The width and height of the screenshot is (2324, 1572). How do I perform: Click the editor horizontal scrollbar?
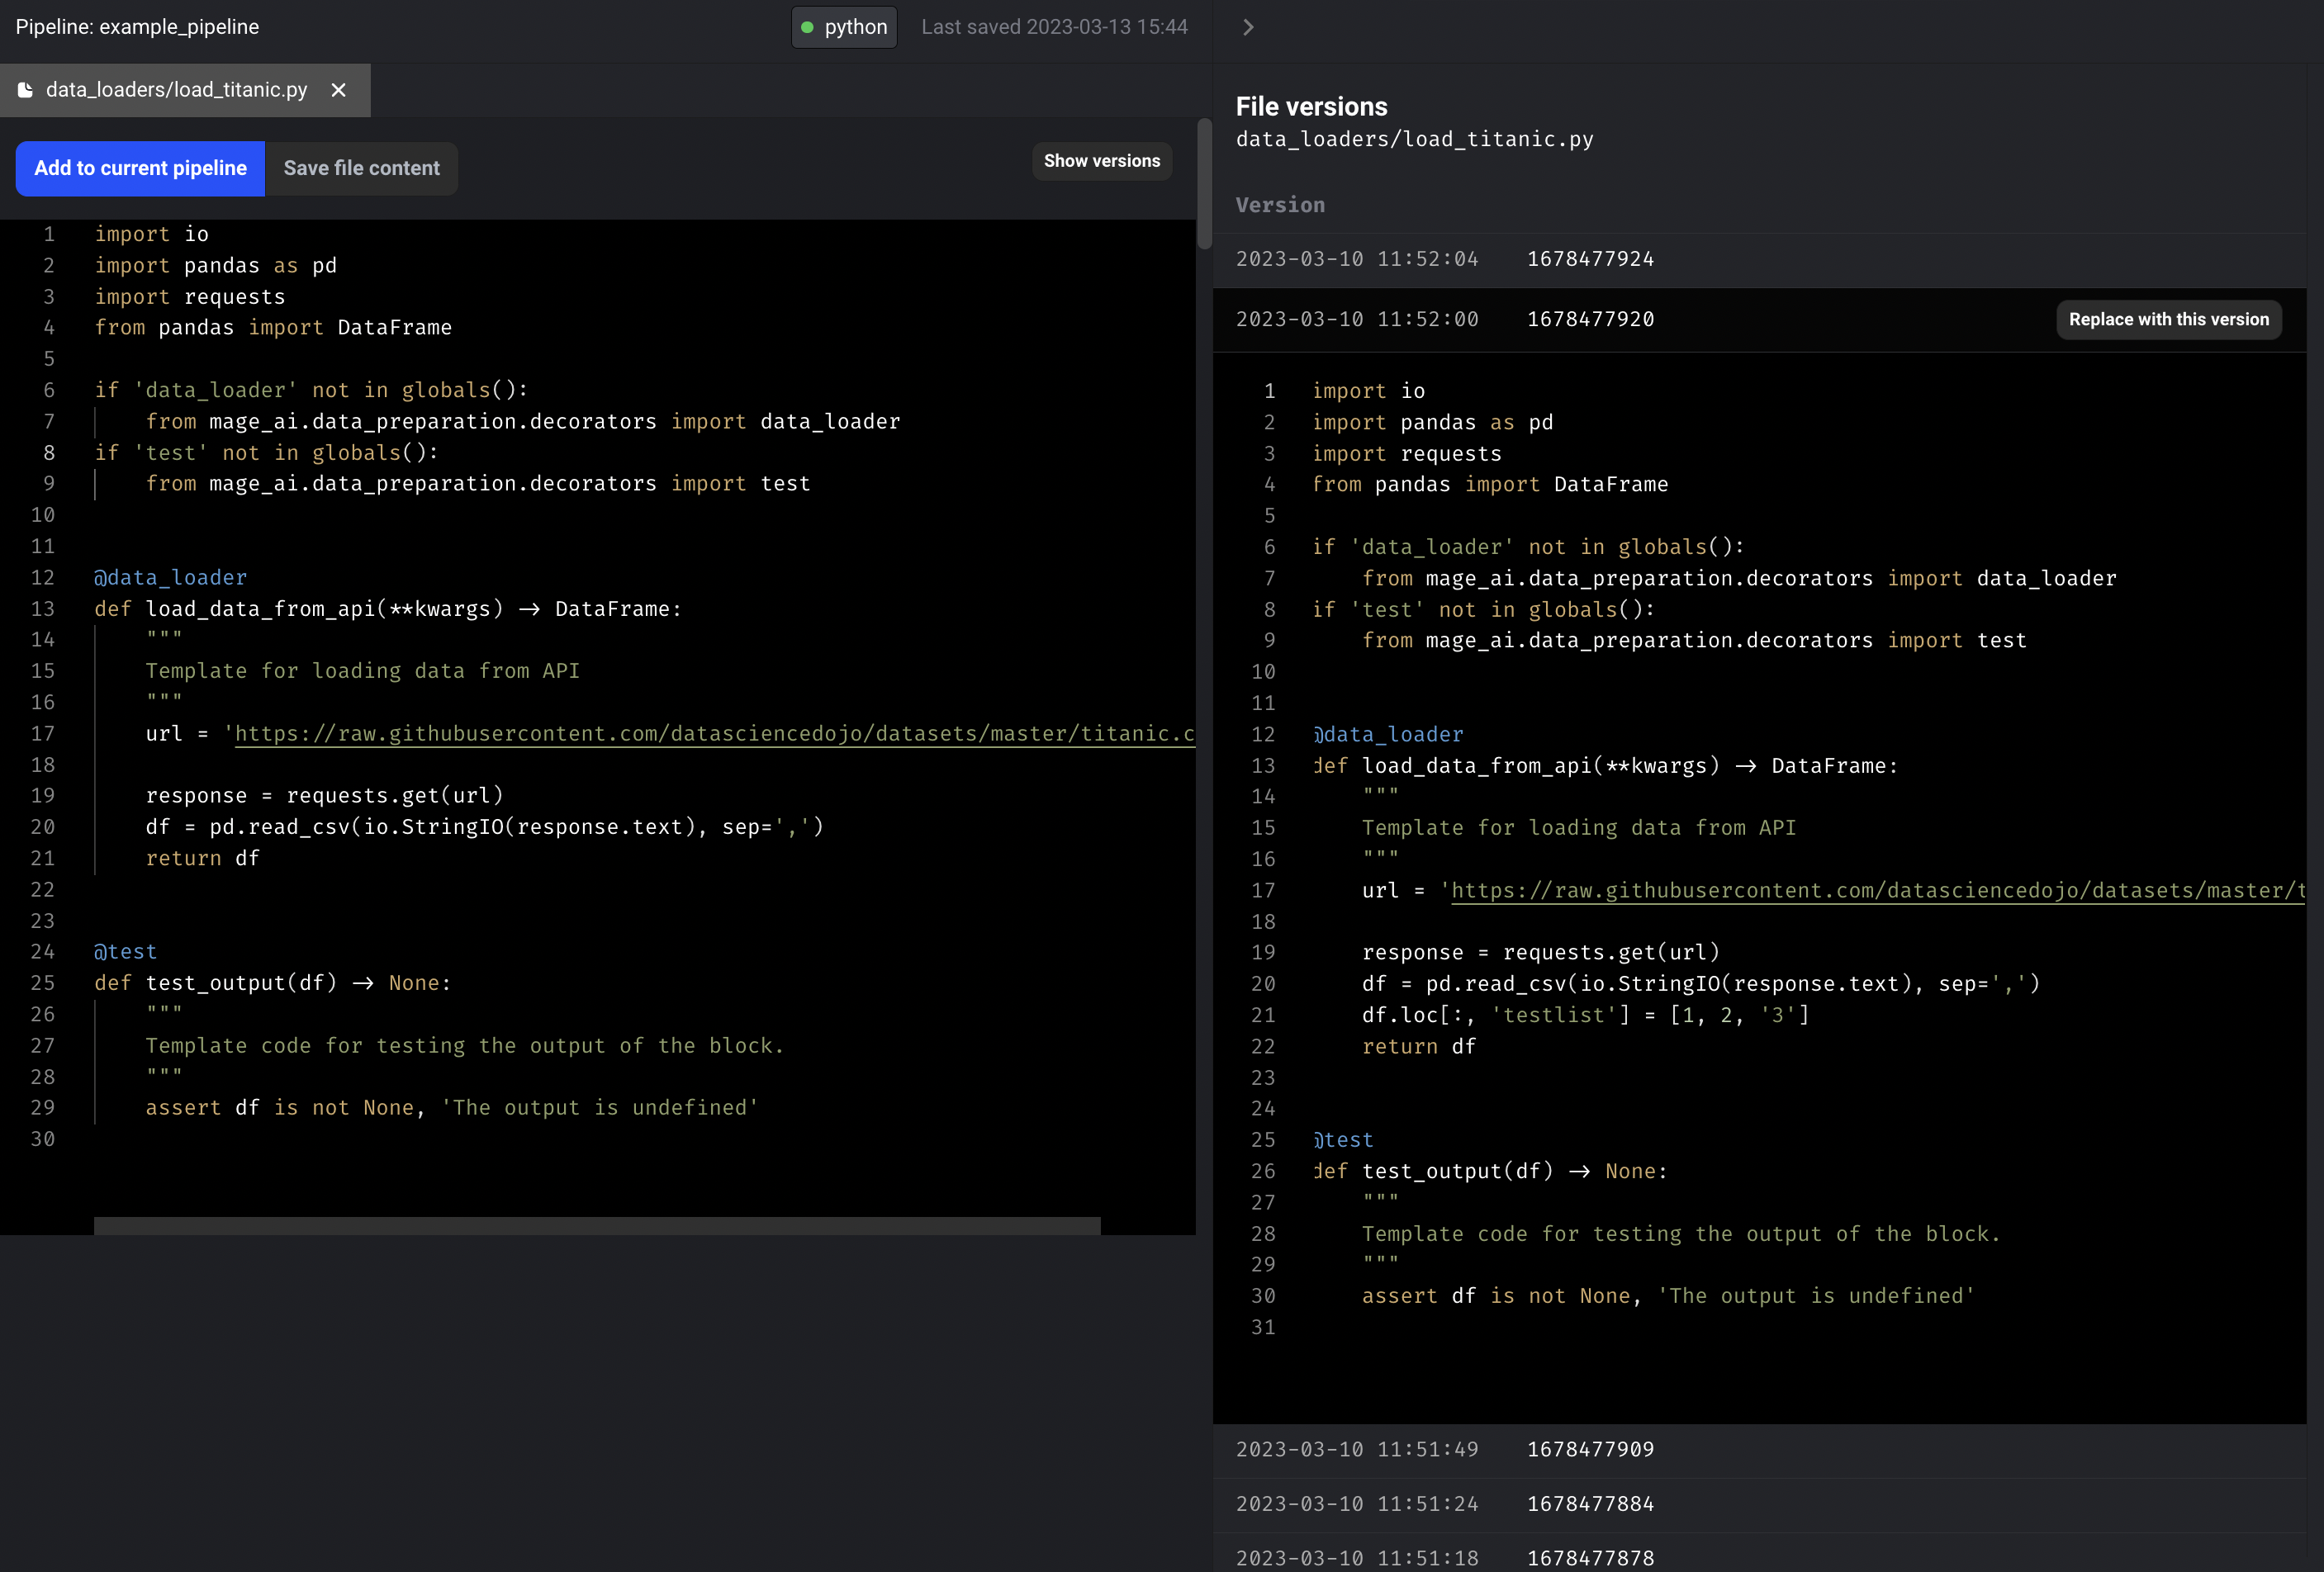point(597,1226)
